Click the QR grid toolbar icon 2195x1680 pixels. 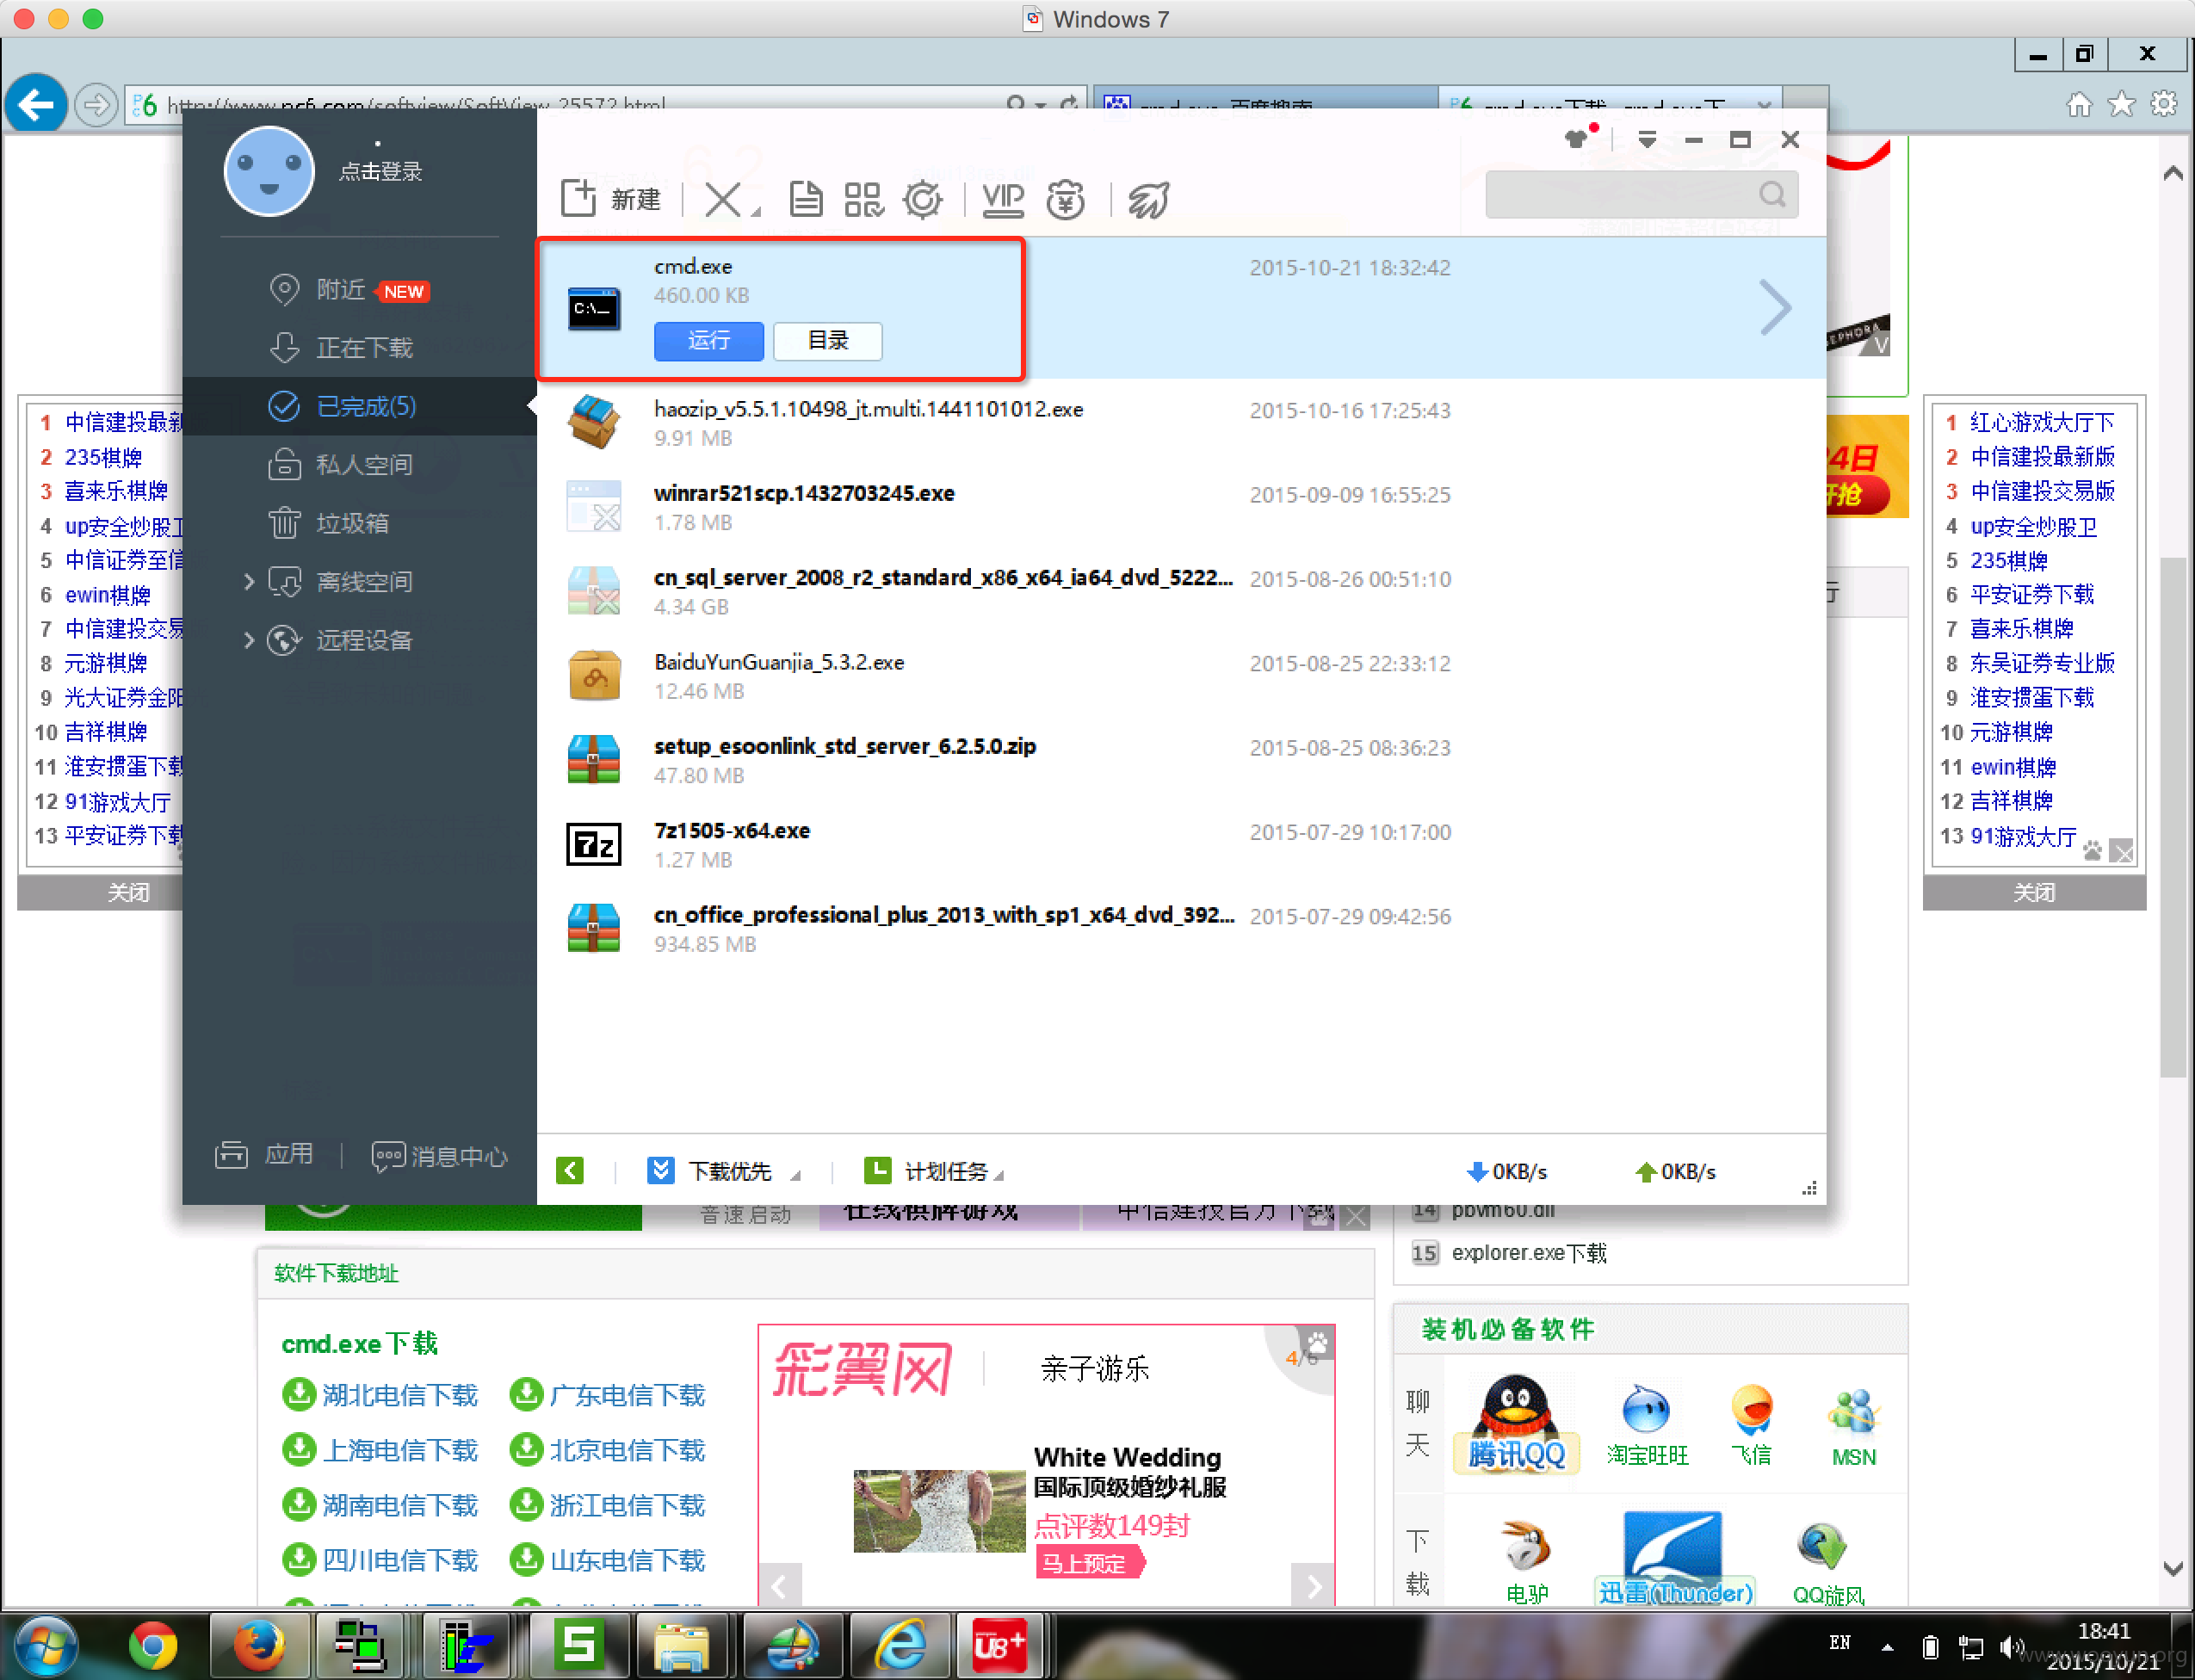coord(863,199)
